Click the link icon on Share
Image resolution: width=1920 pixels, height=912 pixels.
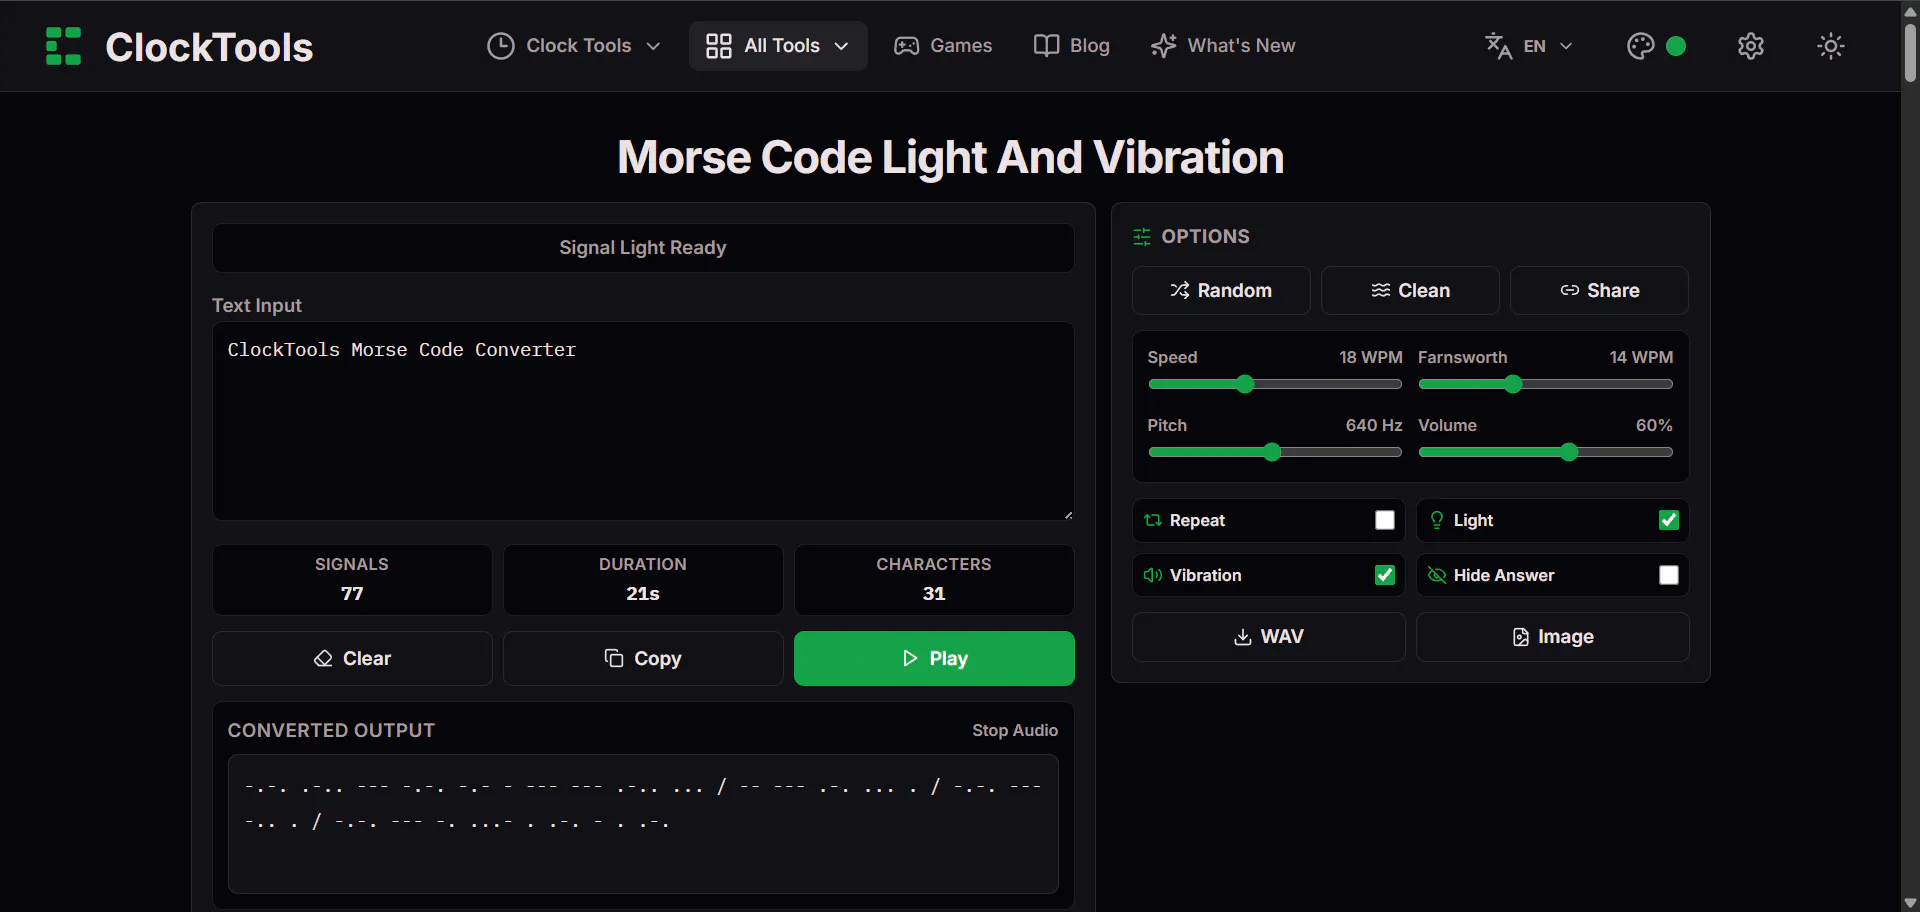tap(1570, 290)
